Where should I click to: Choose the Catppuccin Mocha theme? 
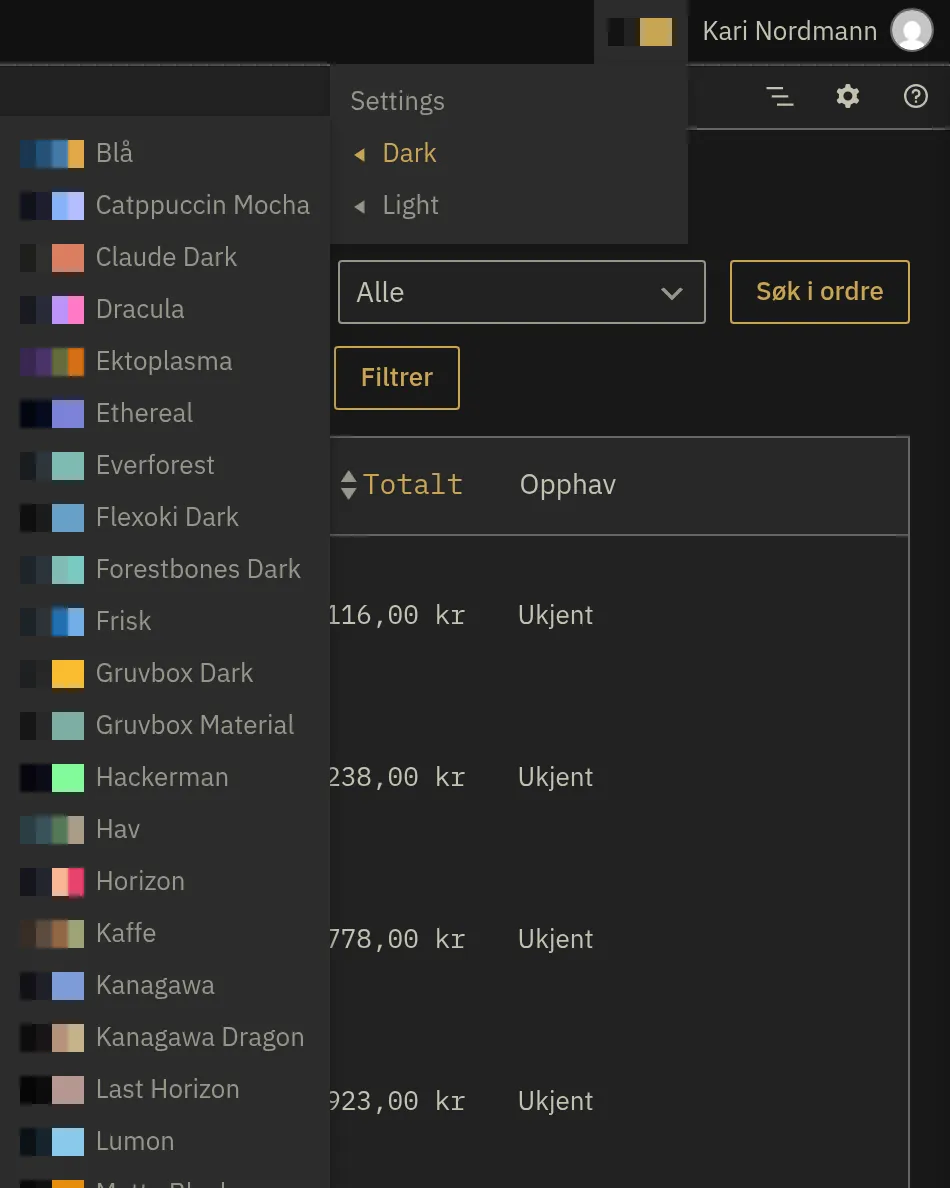[164, 205]
